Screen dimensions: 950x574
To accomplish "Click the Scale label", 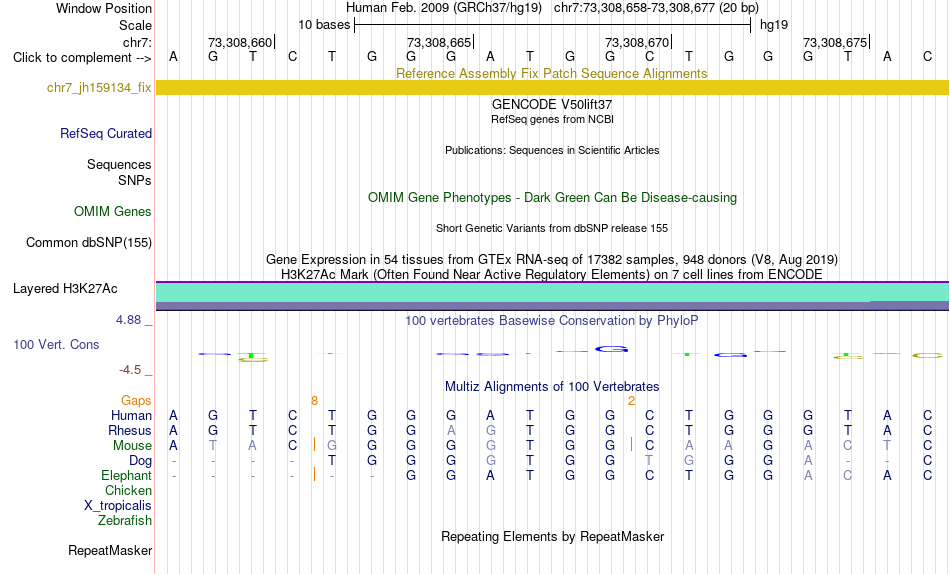I will 135,25.
